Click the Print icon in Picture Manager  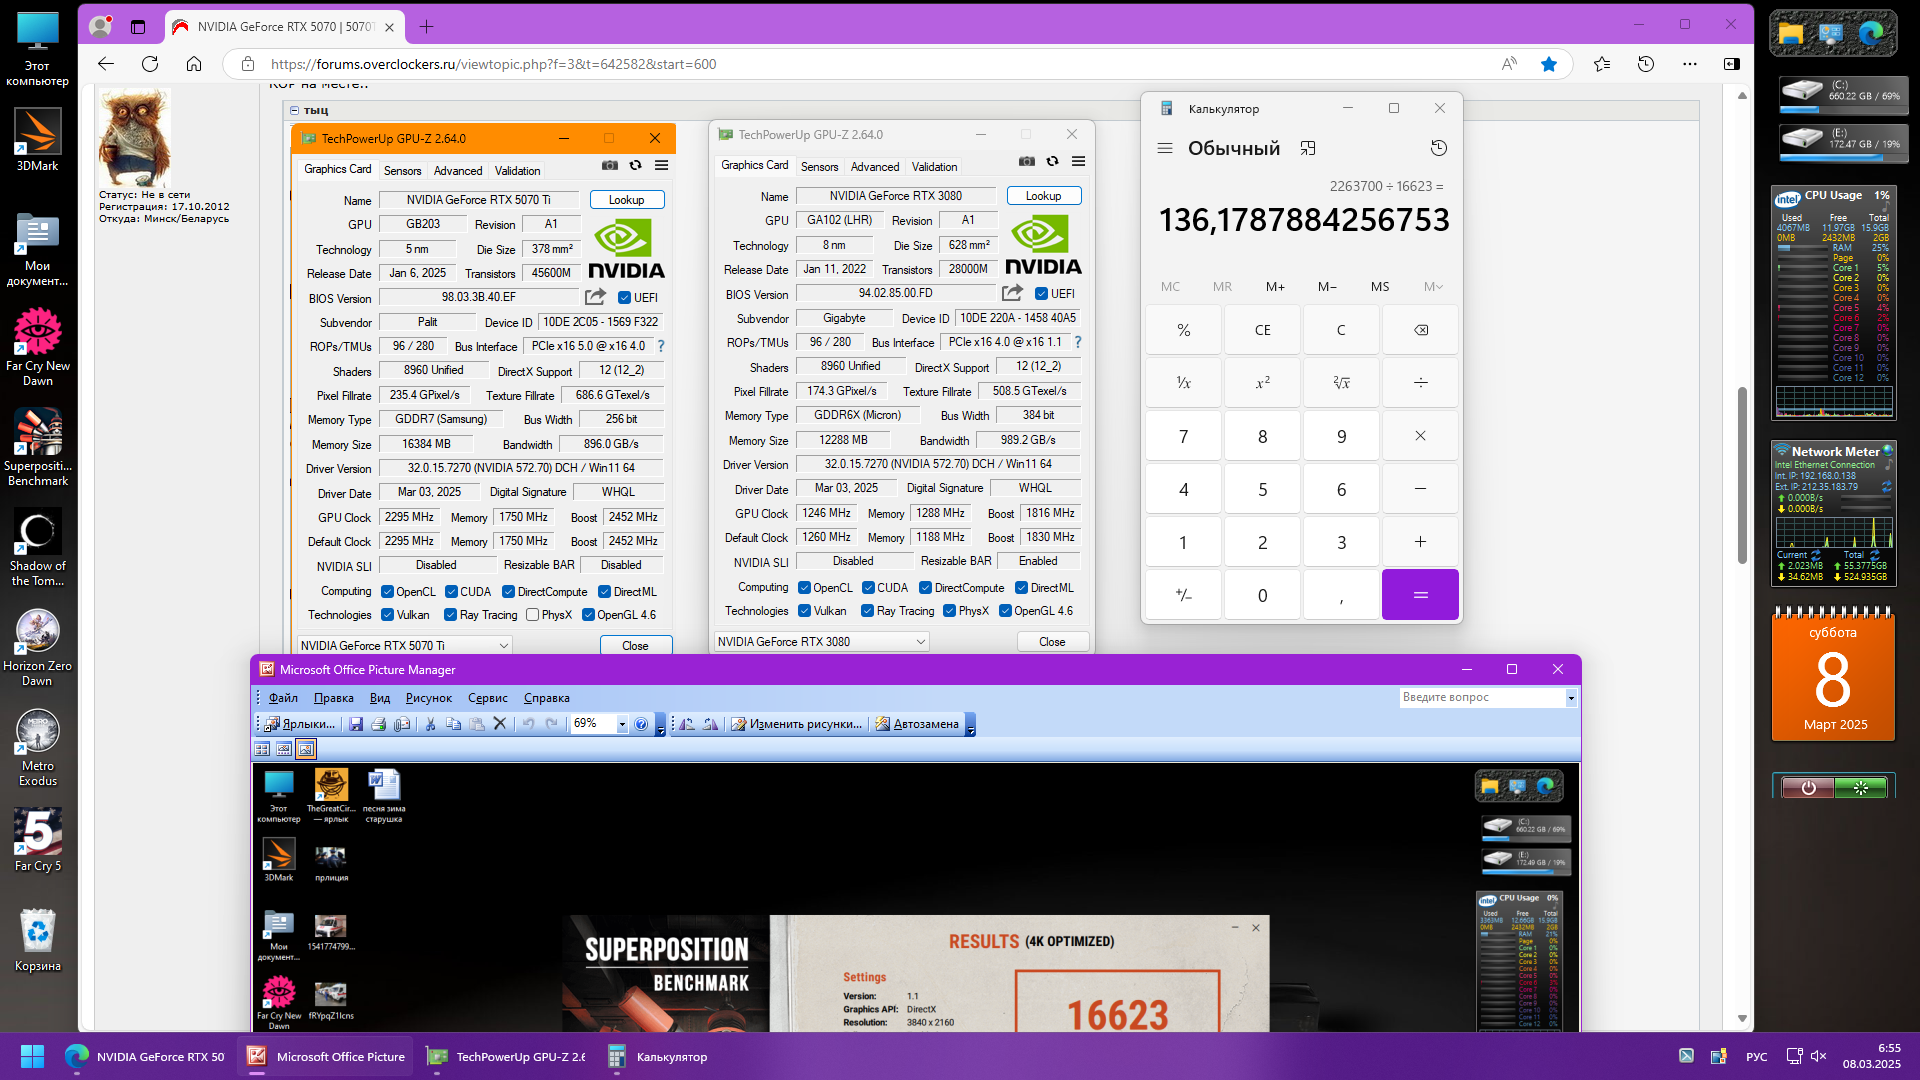[379, 724]
